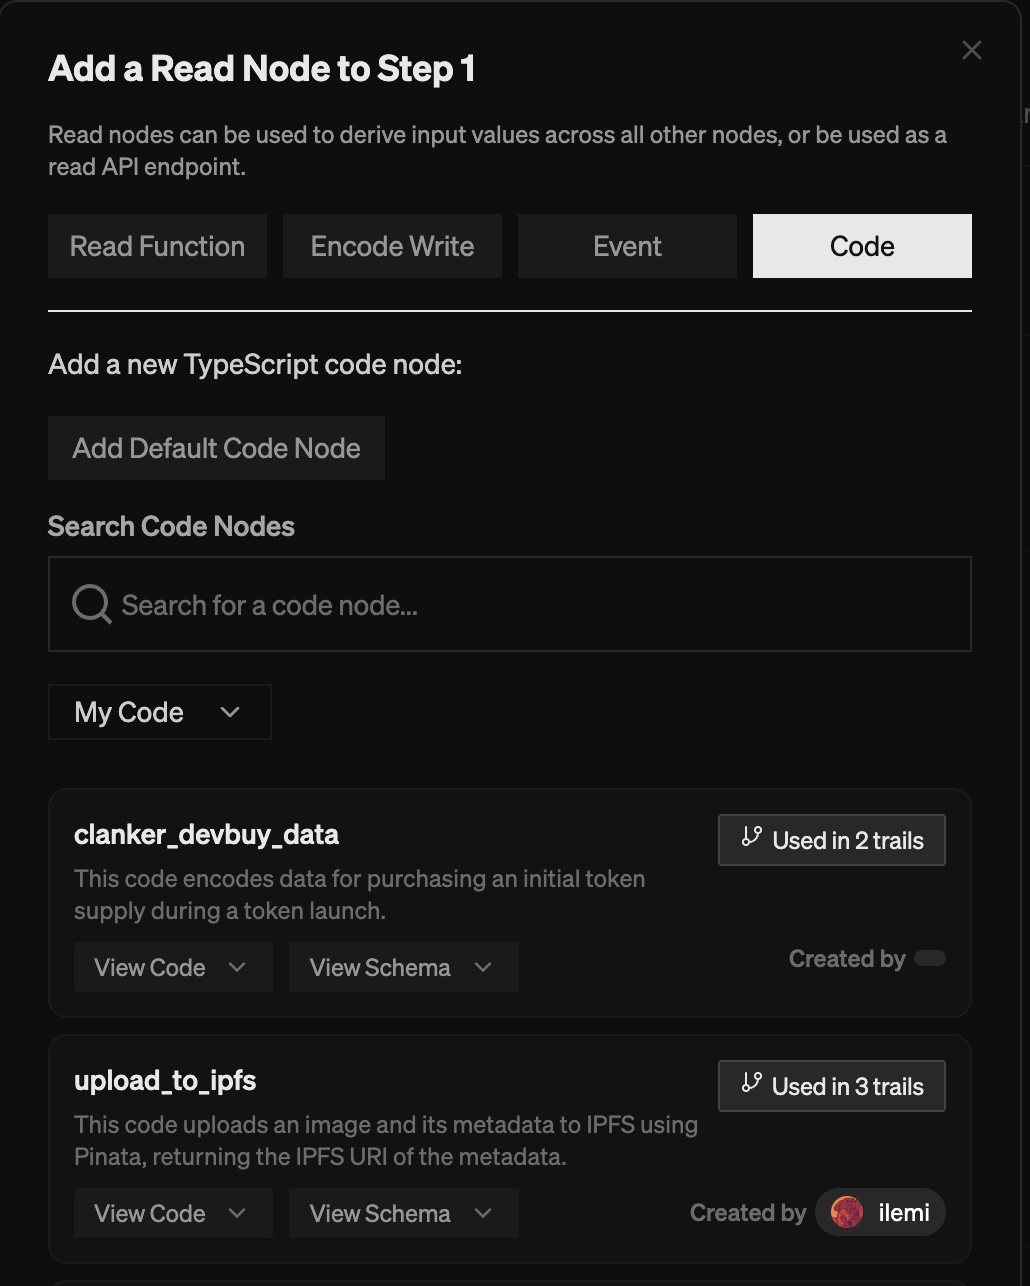Select the Code tab
The height and width of the screenshot is (1286, 1030).
(861, 246)
